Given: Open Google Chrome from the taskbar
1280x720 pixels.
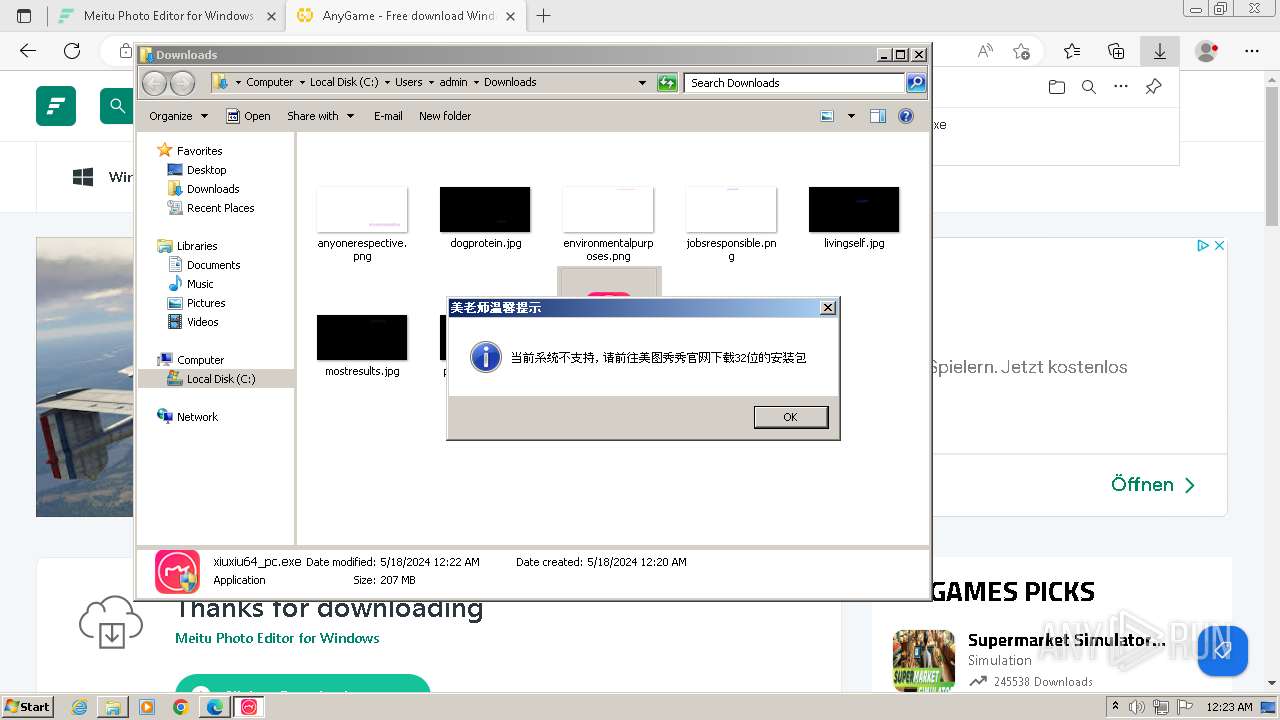Looking at the screenshot, I should (x=180, y=707).
